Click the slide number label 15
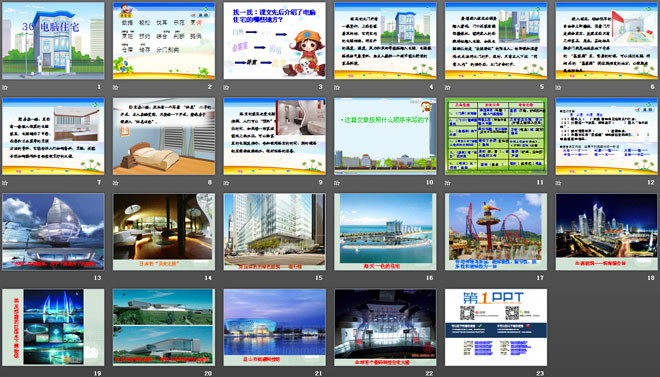 pos(319,278)
